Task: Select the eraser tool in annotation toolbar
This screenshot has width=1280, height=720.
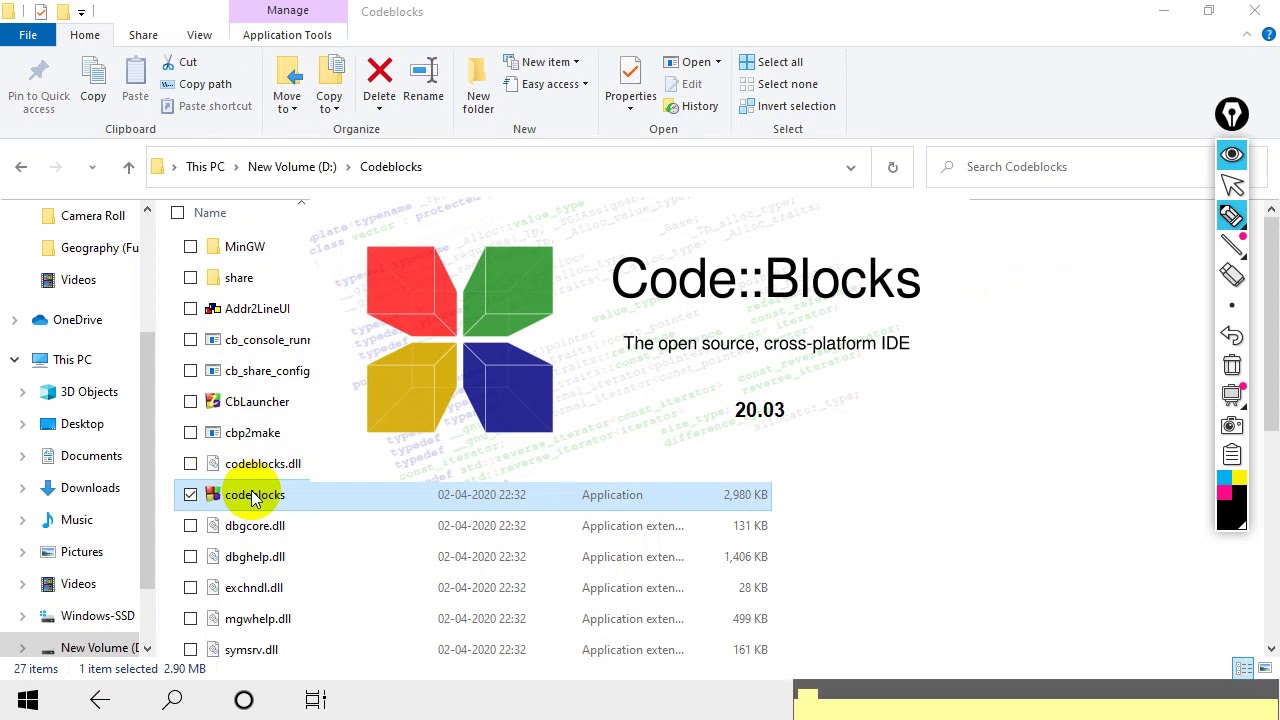Action: pos(1232,275)
